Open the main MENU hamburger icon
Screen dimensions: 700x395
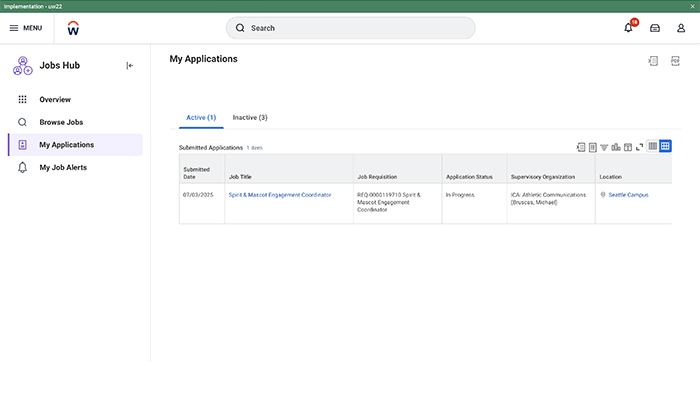14,28
